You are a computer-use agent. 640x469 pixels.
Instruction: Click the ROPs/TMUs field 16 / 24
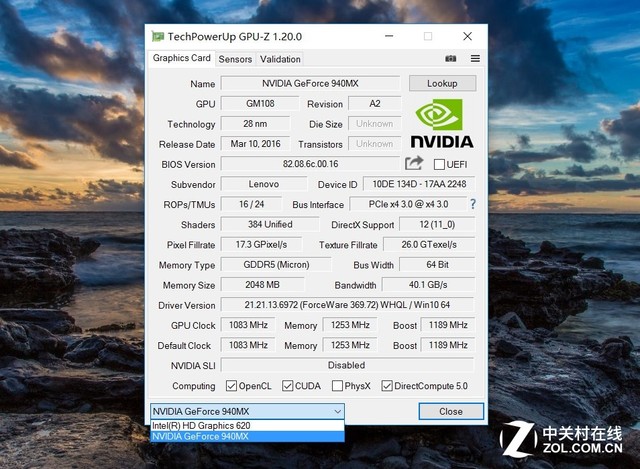(x=251, y=204)
